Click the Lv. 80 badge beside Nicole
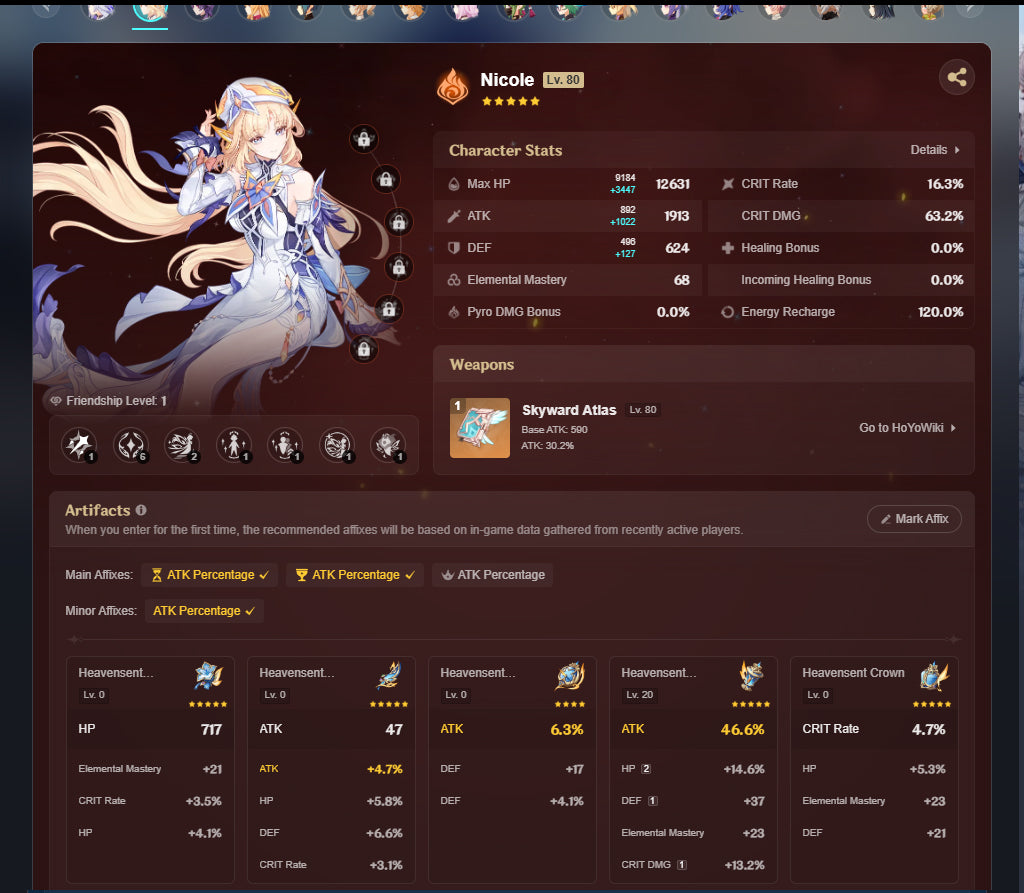 click(563, 80)
